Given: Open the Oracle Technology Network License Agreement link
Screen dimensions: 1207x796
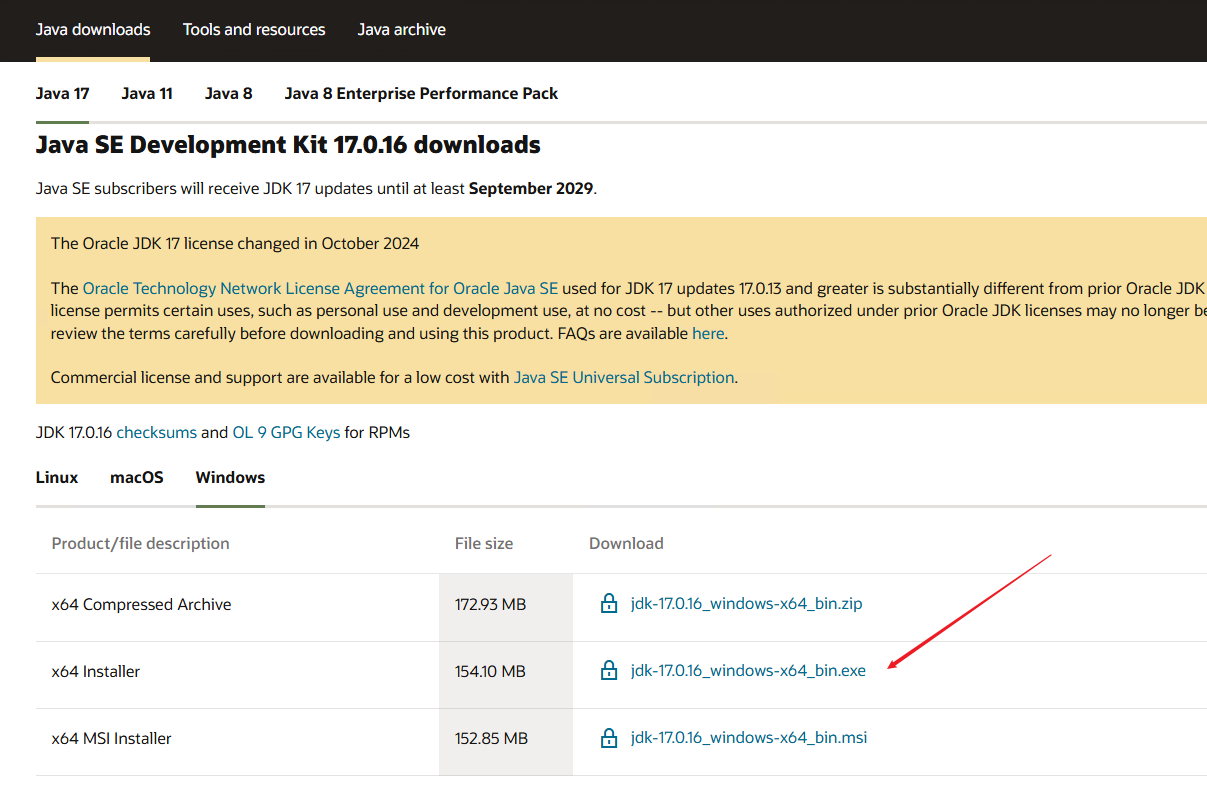Looking at the screenshot, I should [x=320, y=288].
